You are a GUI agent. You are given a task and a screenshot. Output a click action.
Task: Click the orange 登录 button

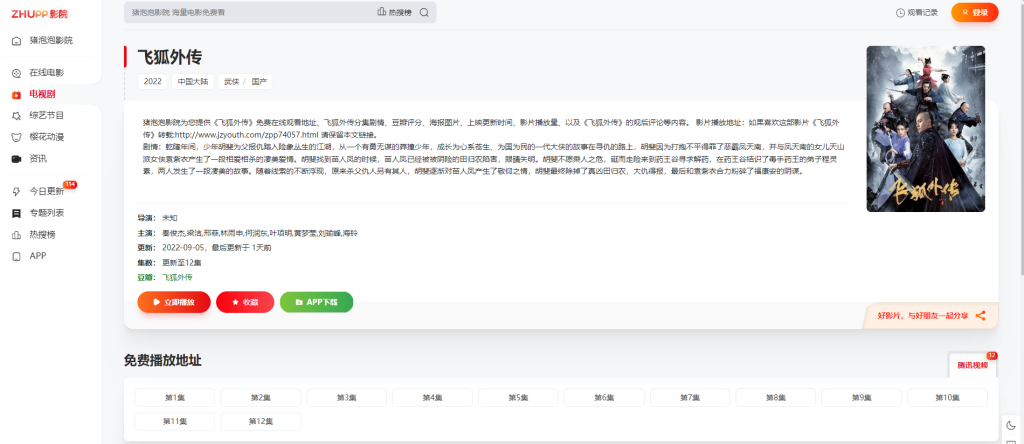[x=974, y=12]
